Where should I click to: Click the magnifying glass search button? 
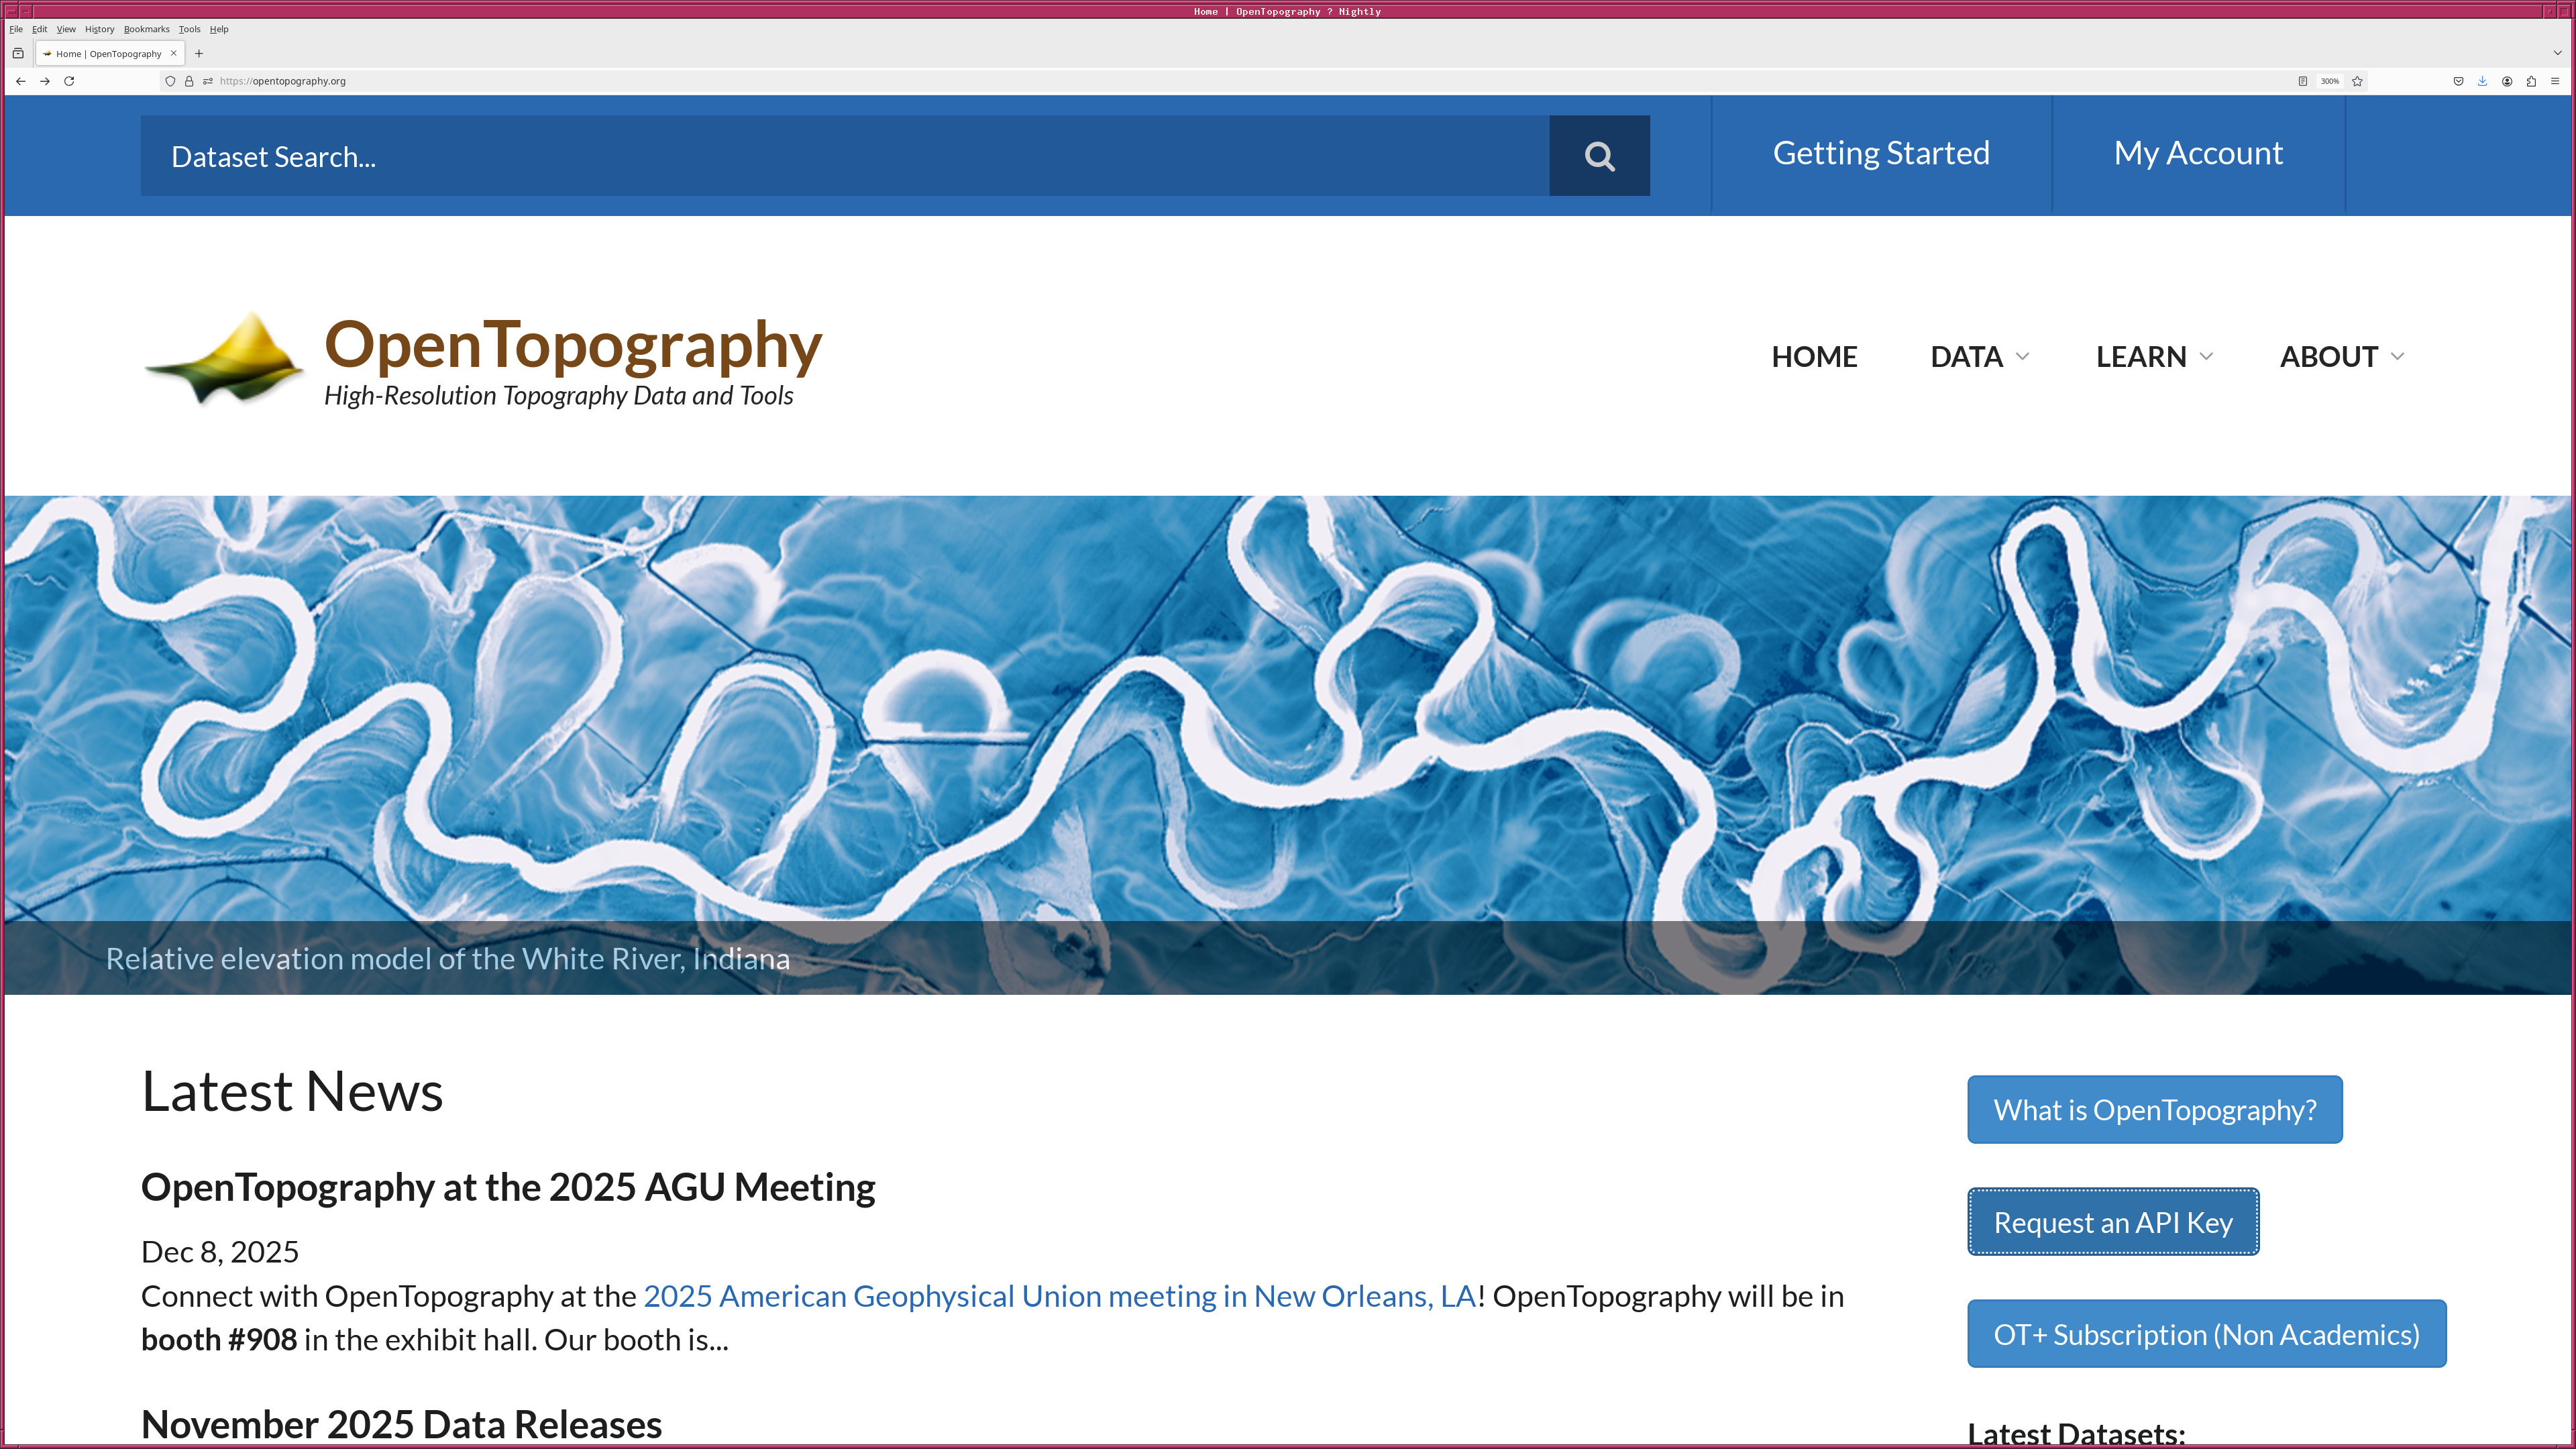(x=1598, y=156)
